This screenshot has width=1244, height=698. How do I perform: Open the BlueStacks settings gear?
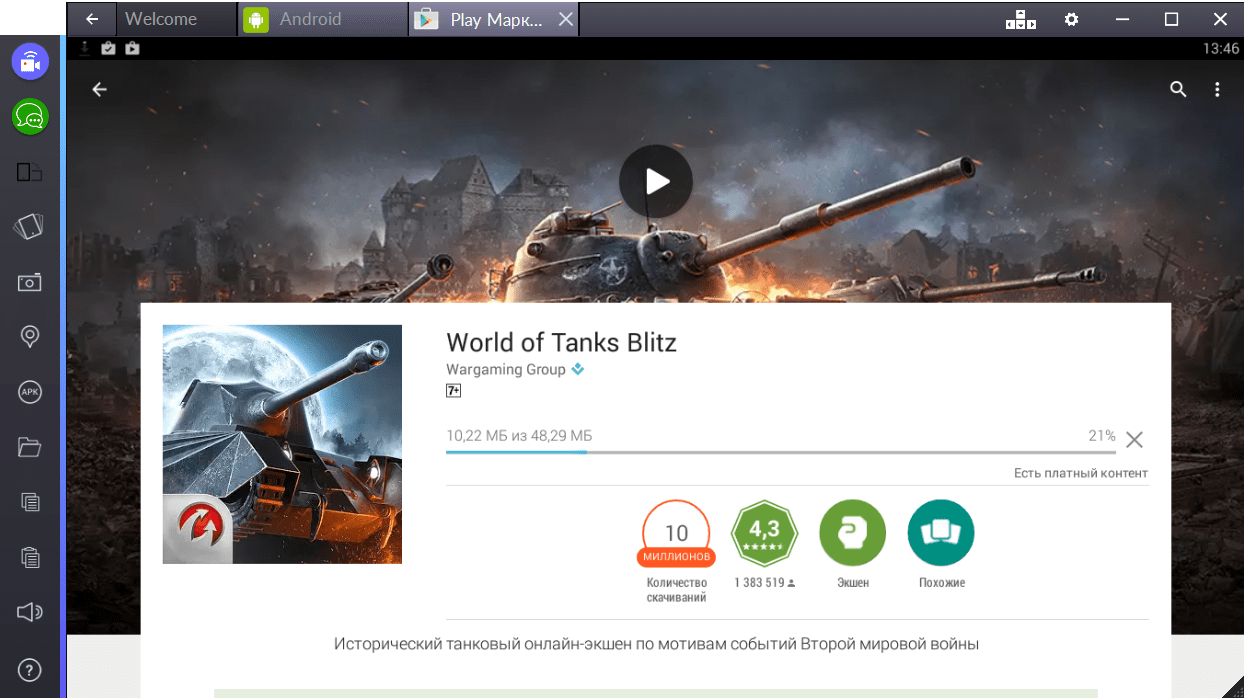1071,19
